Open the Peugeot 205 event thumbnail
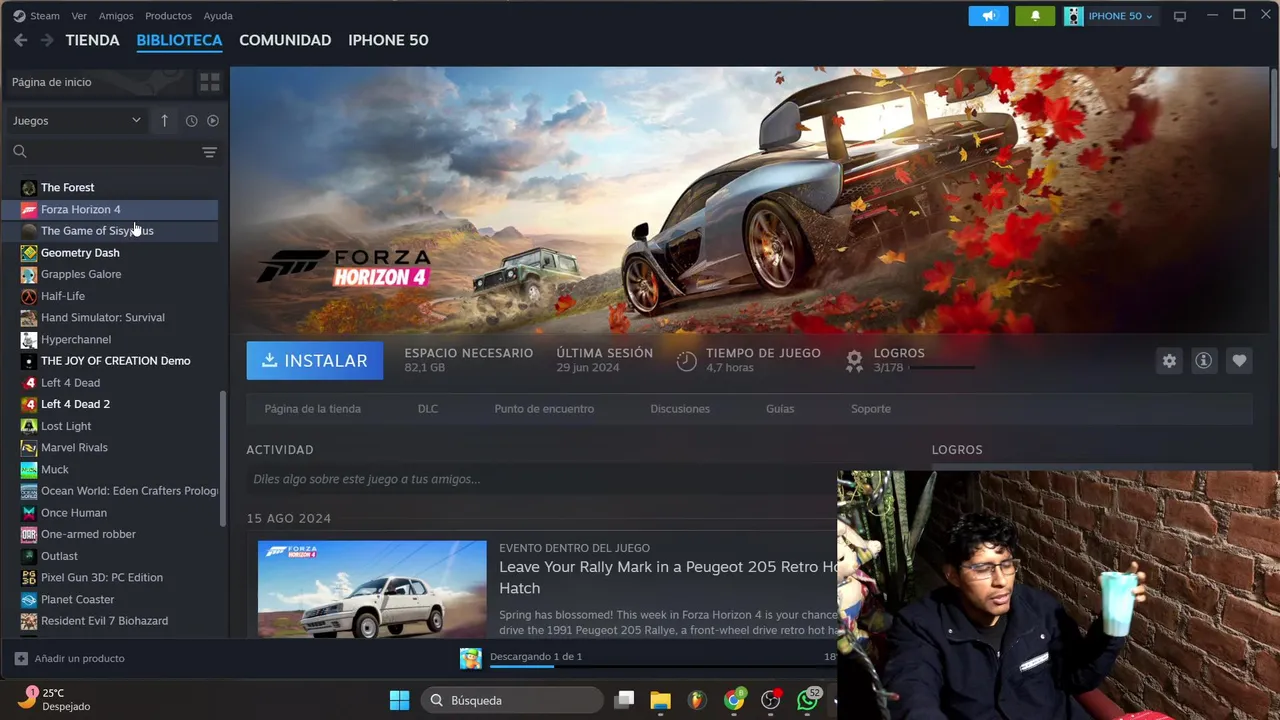Screen dimensions: 1280x720 [x=372, y=589]
